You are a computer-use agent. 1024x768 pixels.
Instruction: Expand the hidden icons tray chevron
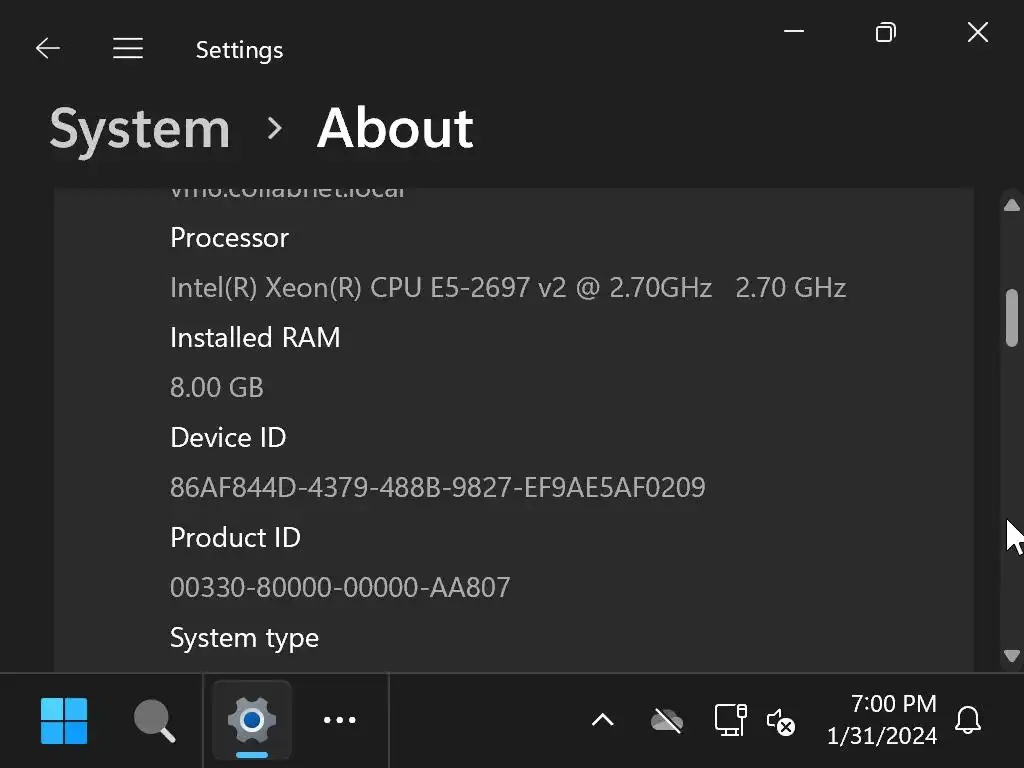tap(602, 720)
